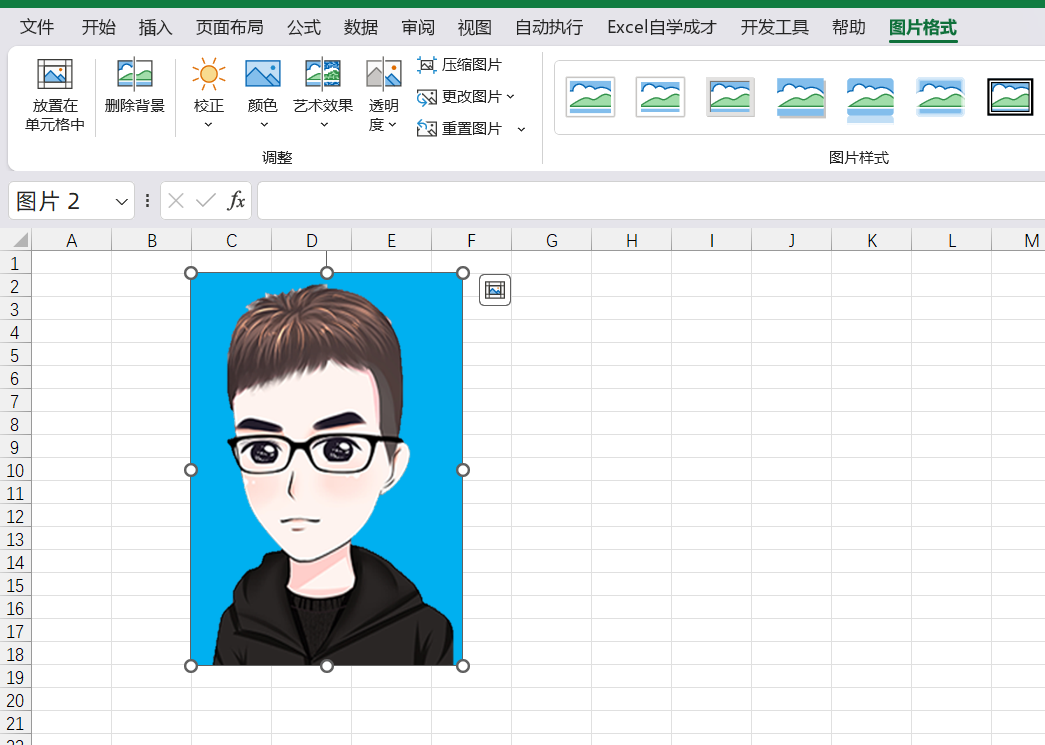Click the formula bar cancel X icon
This screenshot has width=1045, height=745.
[x=176, y=201]
